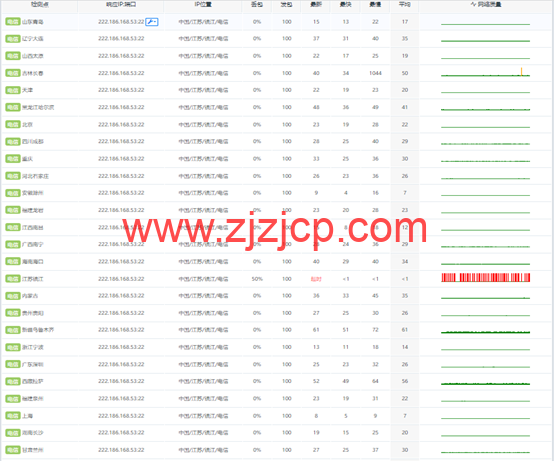Sort by the 丢包 column header
This screenshot has width=554, height=461.
pyautogui.click(x=257, y=5)
